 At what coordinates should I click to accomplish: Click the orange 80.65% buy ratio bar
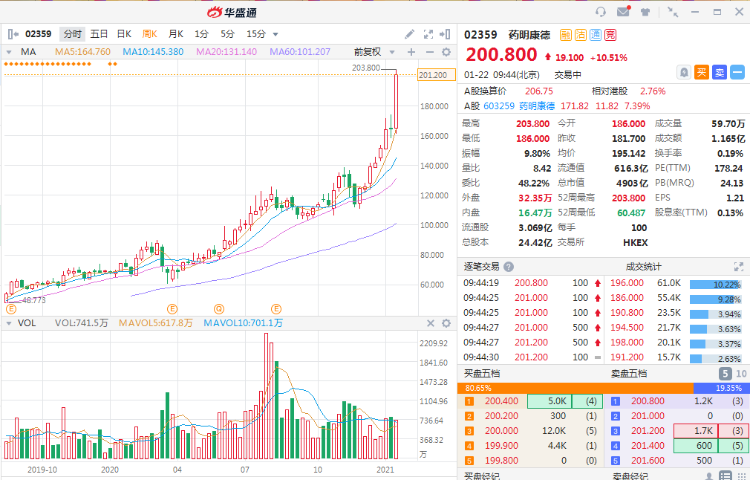coord(575,388)
